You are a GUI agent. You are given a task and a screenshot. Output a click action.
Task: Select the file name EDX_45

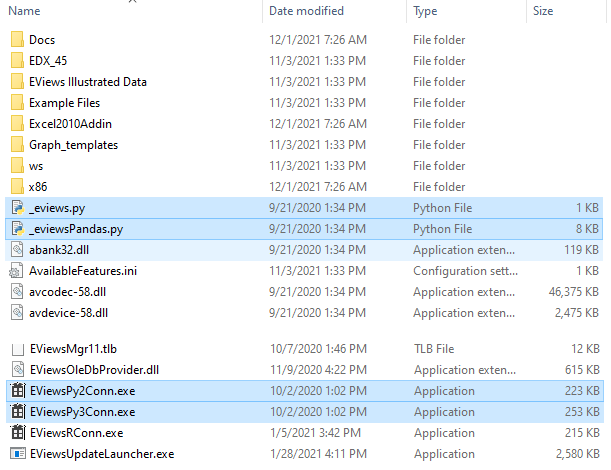(48, 61)
